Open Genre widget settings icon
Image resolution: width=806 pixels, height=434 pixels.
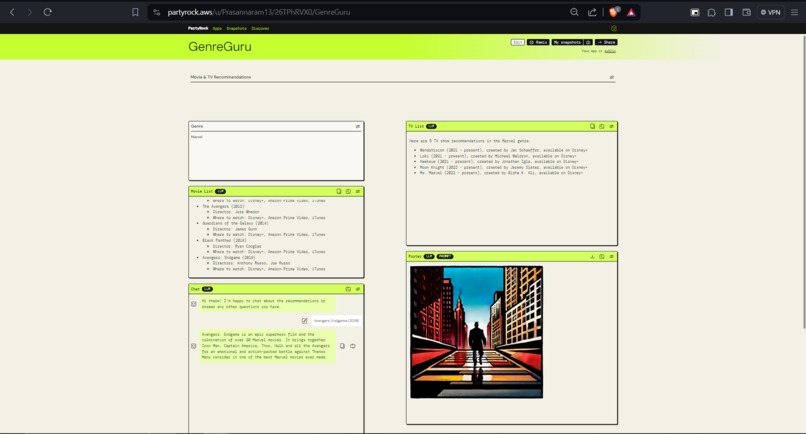[x=358, y=126]
